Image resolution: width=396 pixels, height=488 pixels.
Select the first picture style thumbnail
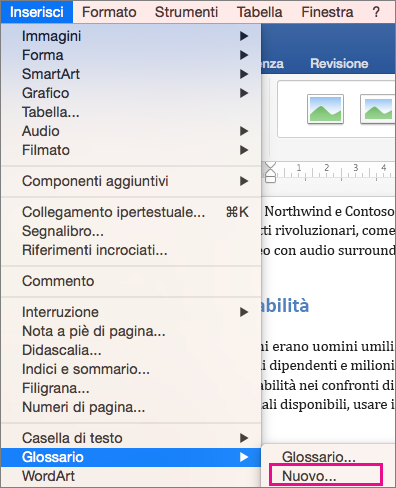[x=325, y=109]
